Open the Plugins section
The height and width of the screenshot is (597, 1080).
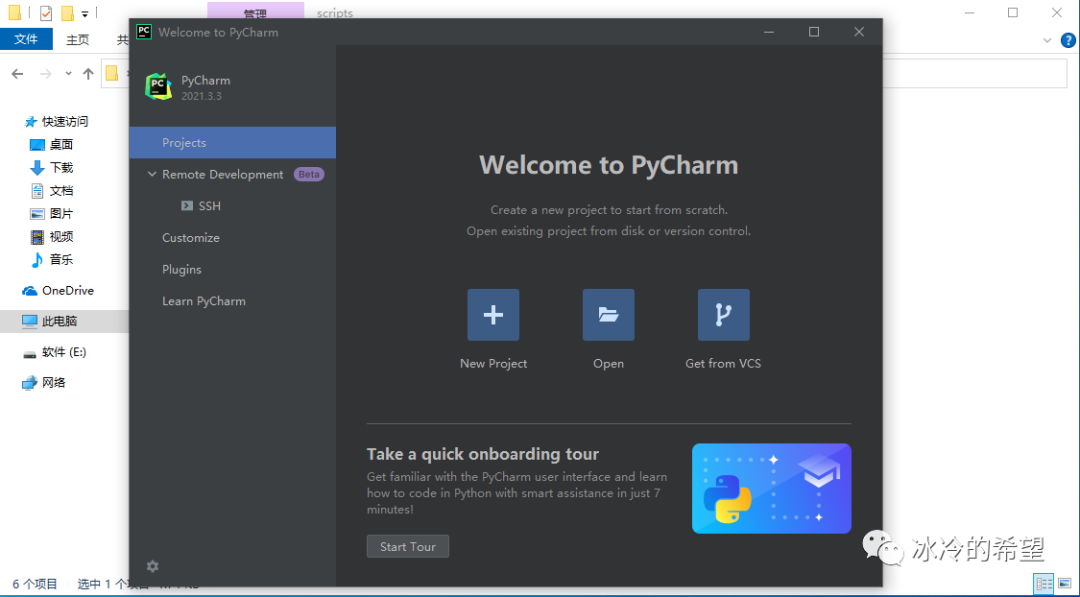coord(182,269)
